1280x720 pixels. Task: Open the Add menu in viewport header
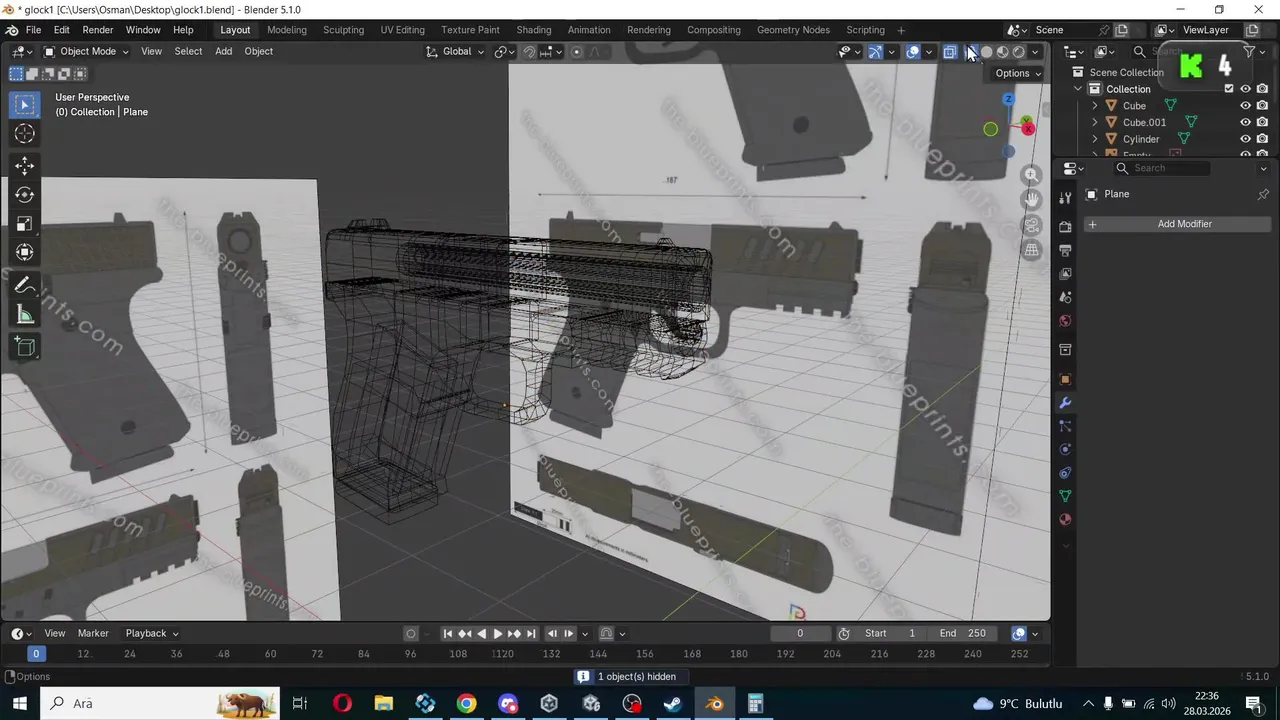coord(224,52)
